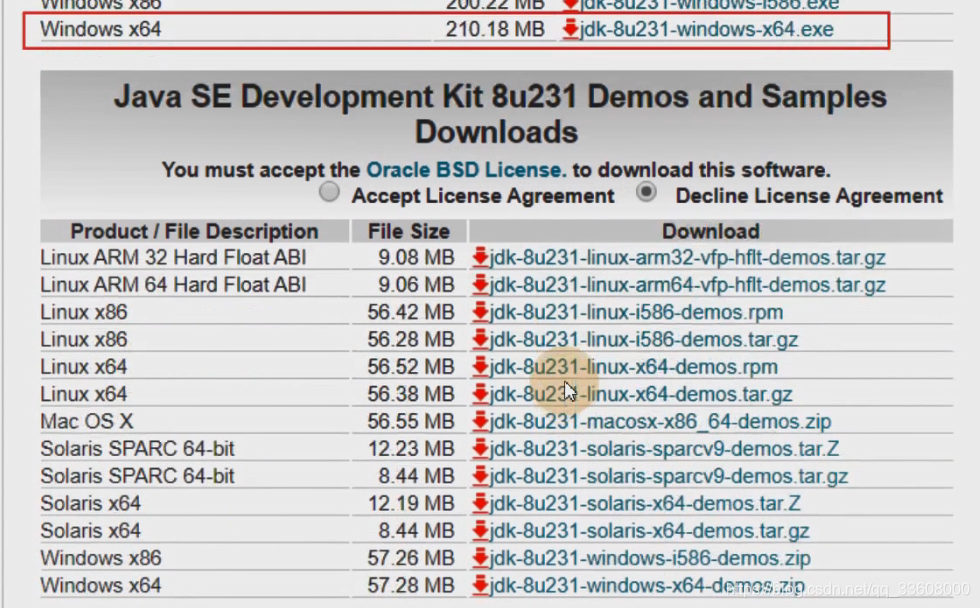Image resolution: width=980 pixels, height=608 pixels.
Task: Click the download icon for linux-i586-demos.rpm
Action: pyautogui.click(x=480, y=311)
